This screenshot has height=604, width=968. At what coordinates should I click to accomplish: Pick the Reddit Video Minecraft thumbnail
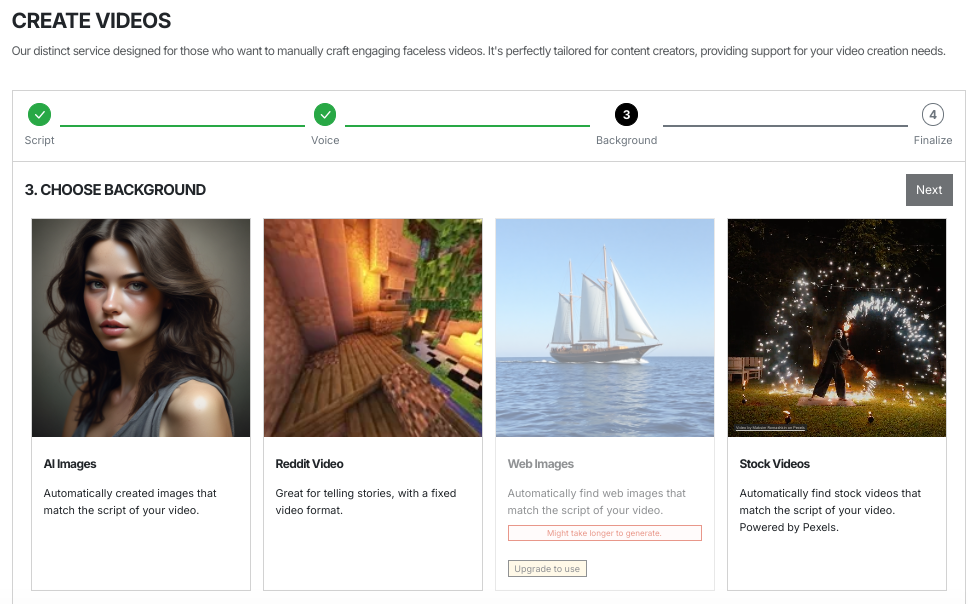pyautogui.click(x=373, y=328)
